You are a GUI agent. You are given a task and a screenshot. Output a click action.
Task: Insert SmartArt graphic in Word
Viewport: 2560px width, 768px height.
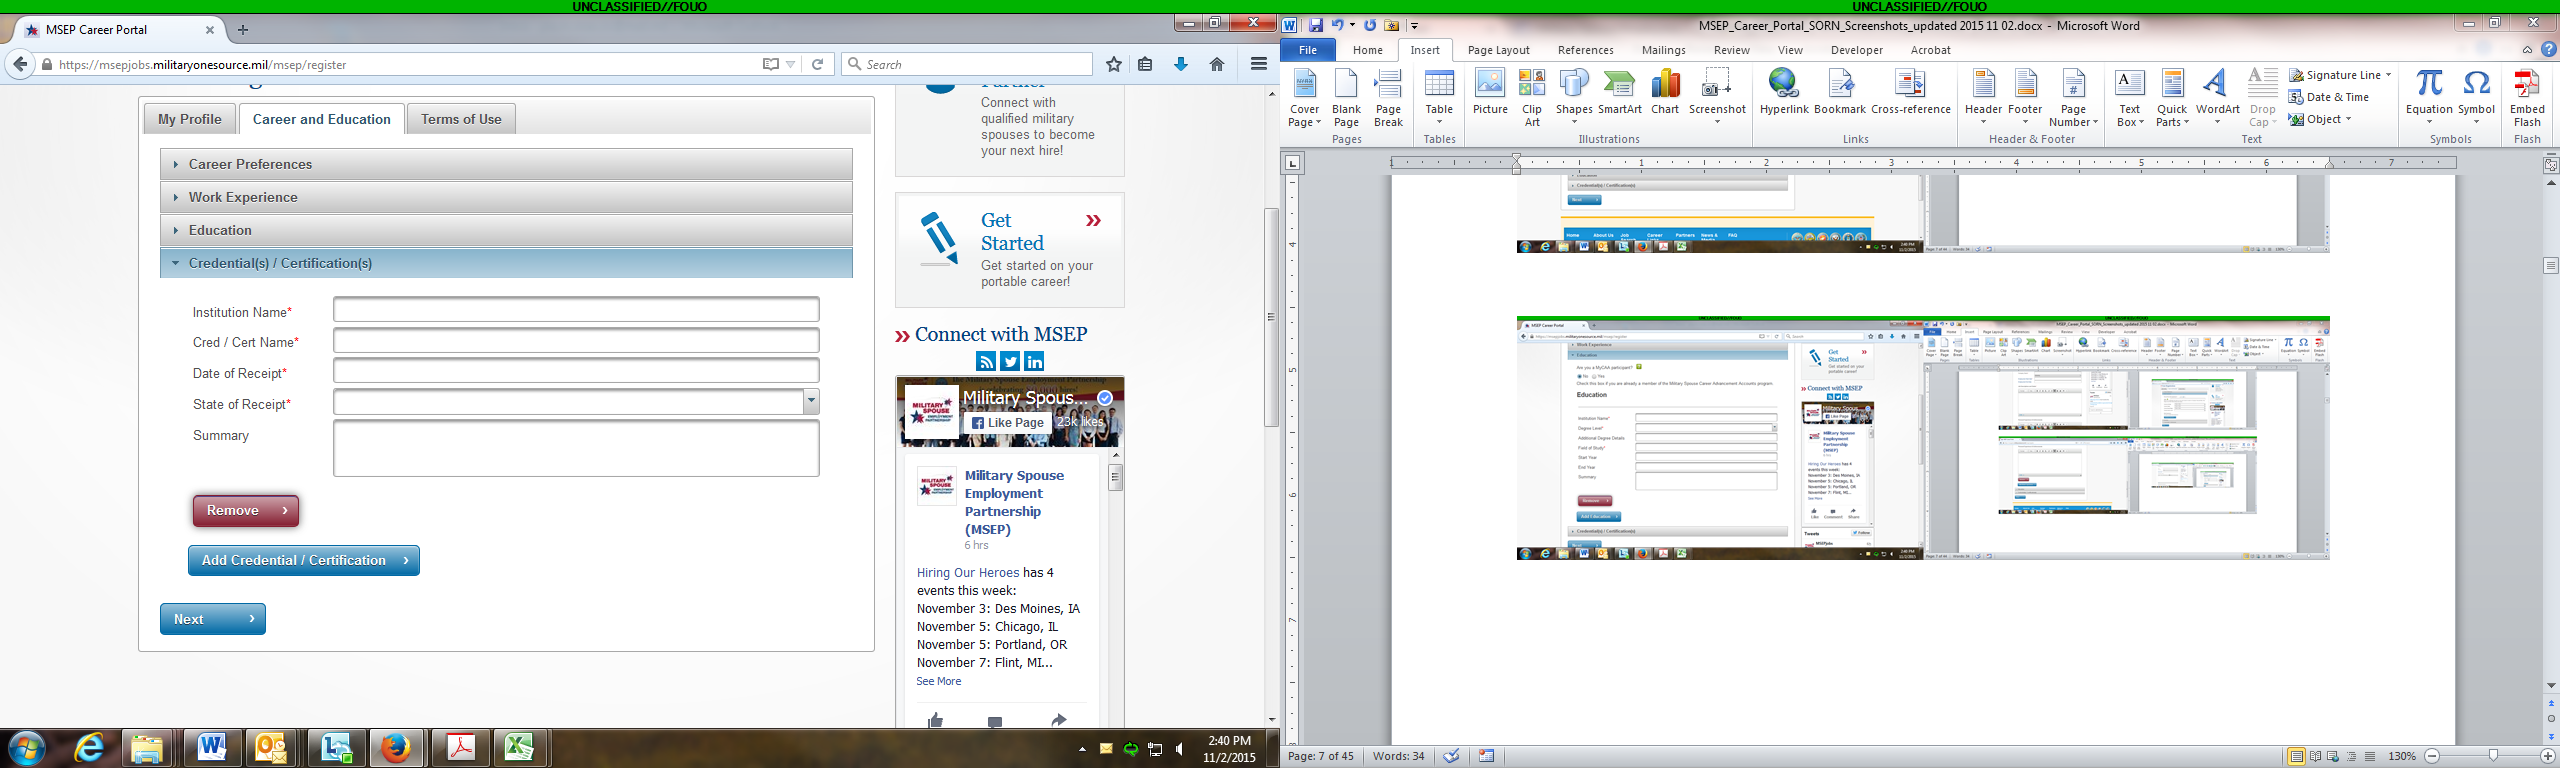coord(1620,92)
